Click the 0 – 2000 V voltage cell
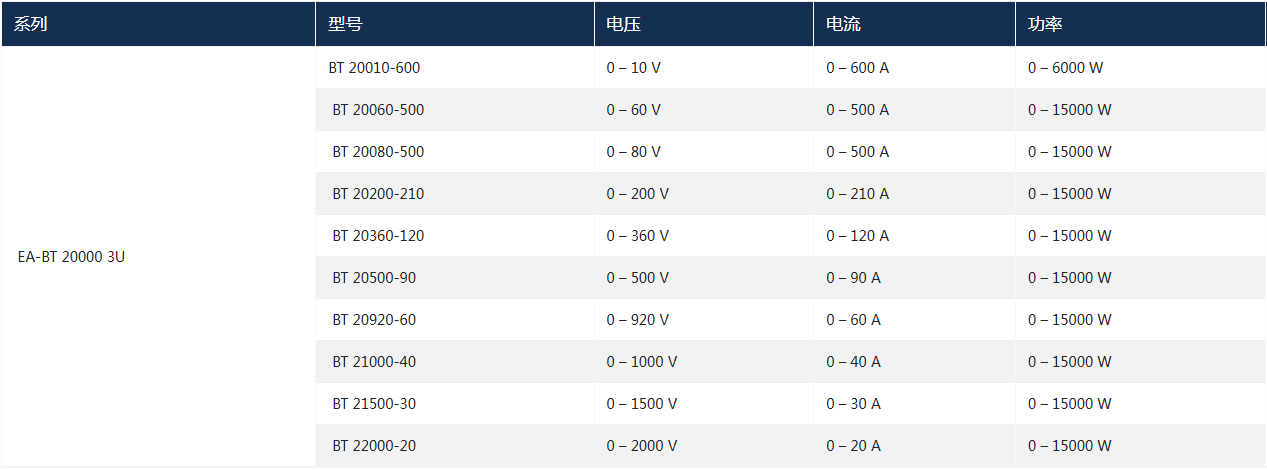The image size is (1267, 470). (x=642, y=446)
